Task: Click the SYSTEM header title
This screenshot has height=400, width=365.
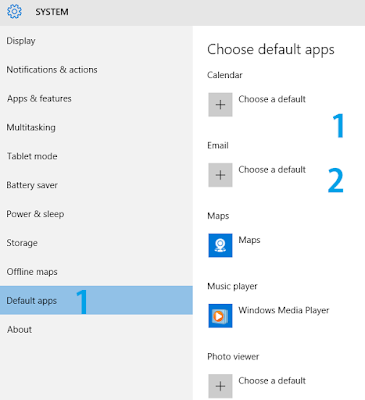Action: point(52,12)
